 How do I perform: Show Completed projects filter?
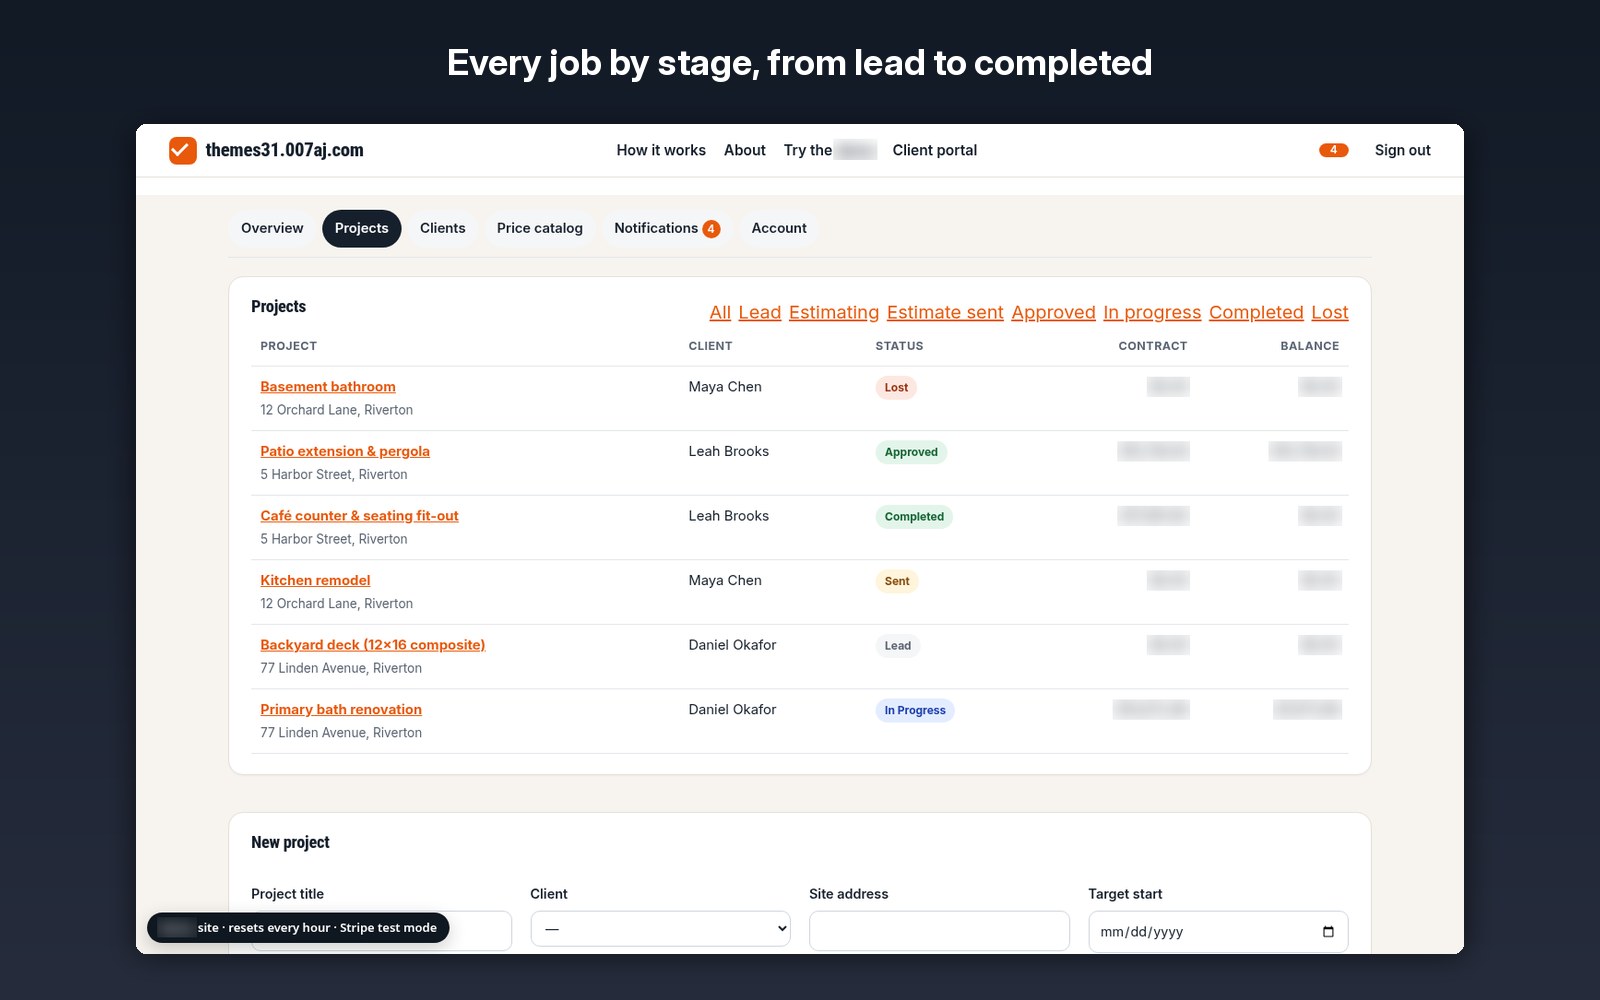[1256, 312]
